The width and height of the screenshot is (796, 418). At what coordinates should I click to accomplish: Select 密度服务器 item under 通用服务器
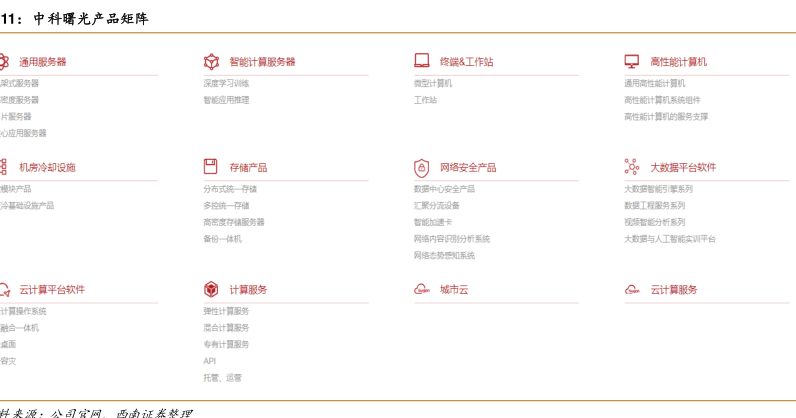[19, 100]
